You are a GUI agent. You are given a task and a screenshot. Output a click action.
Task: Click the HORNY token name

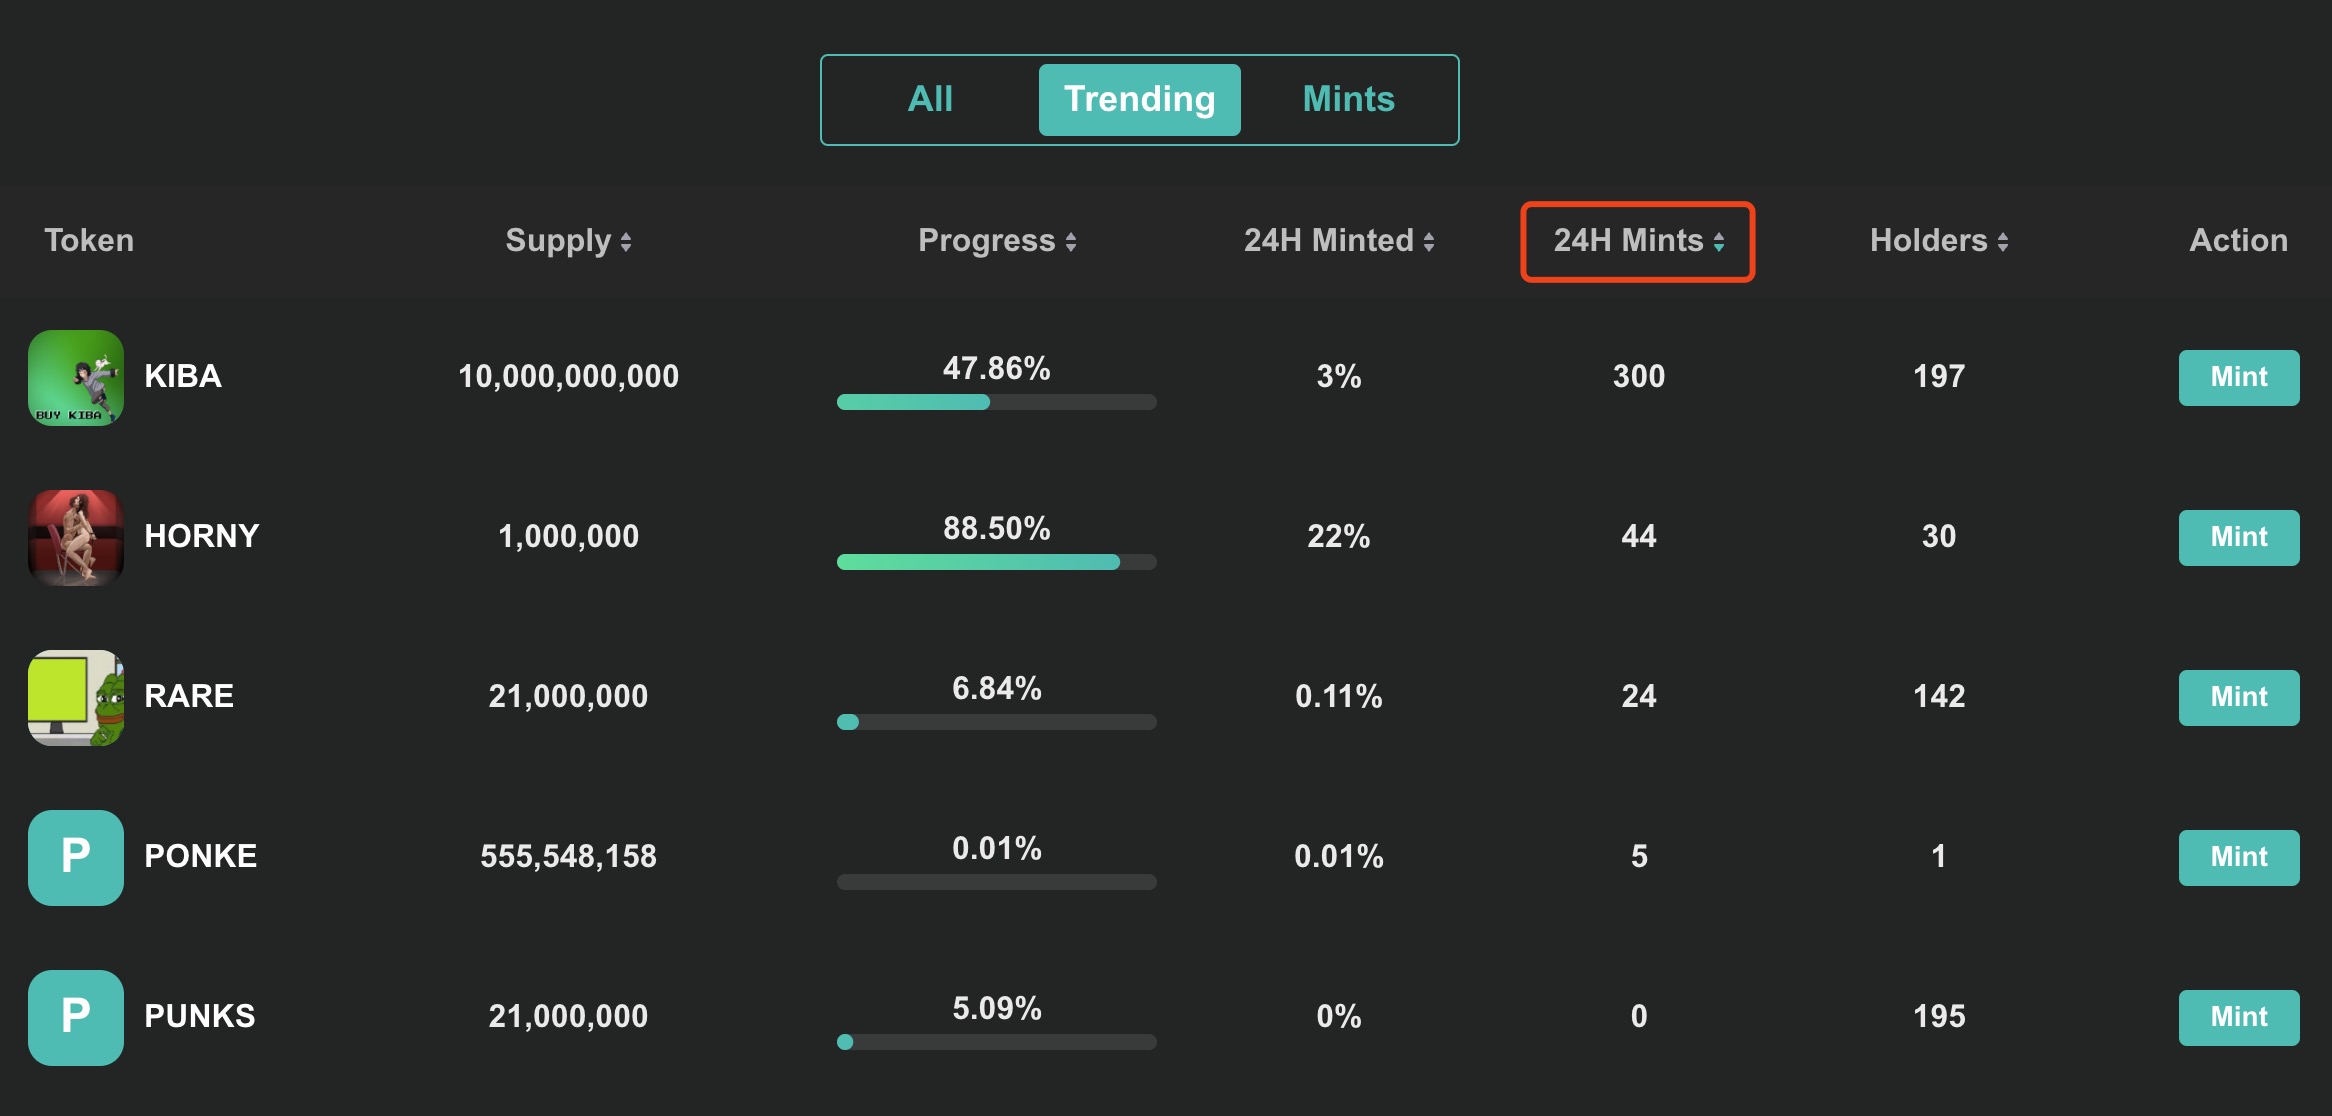[x=202, y=537]
